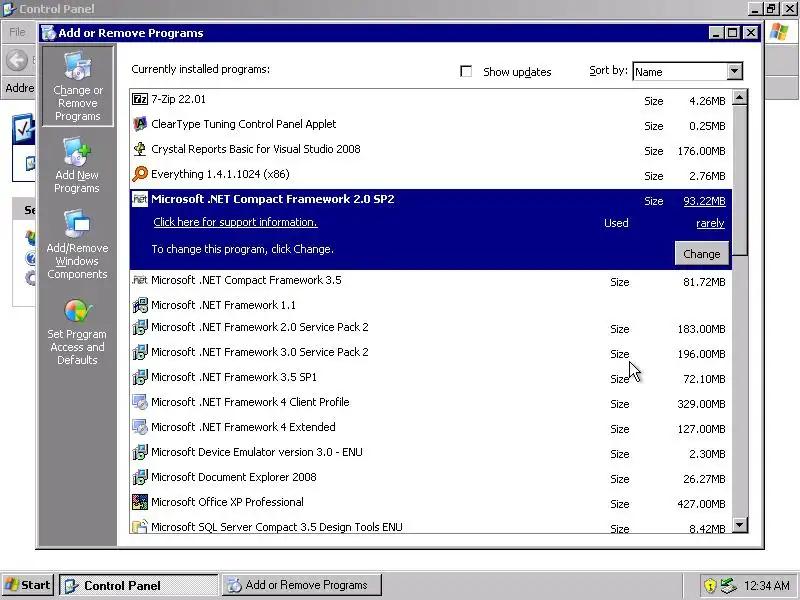Switch to Control Panel taskbar button

(x=139, y=585)
